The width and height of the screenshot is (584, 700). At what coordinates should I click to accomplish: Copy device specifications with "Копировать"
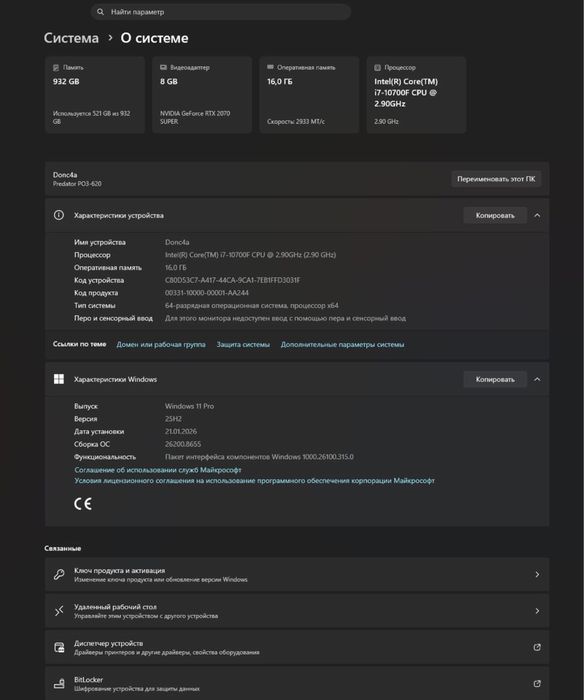click(x=495, y=215)
